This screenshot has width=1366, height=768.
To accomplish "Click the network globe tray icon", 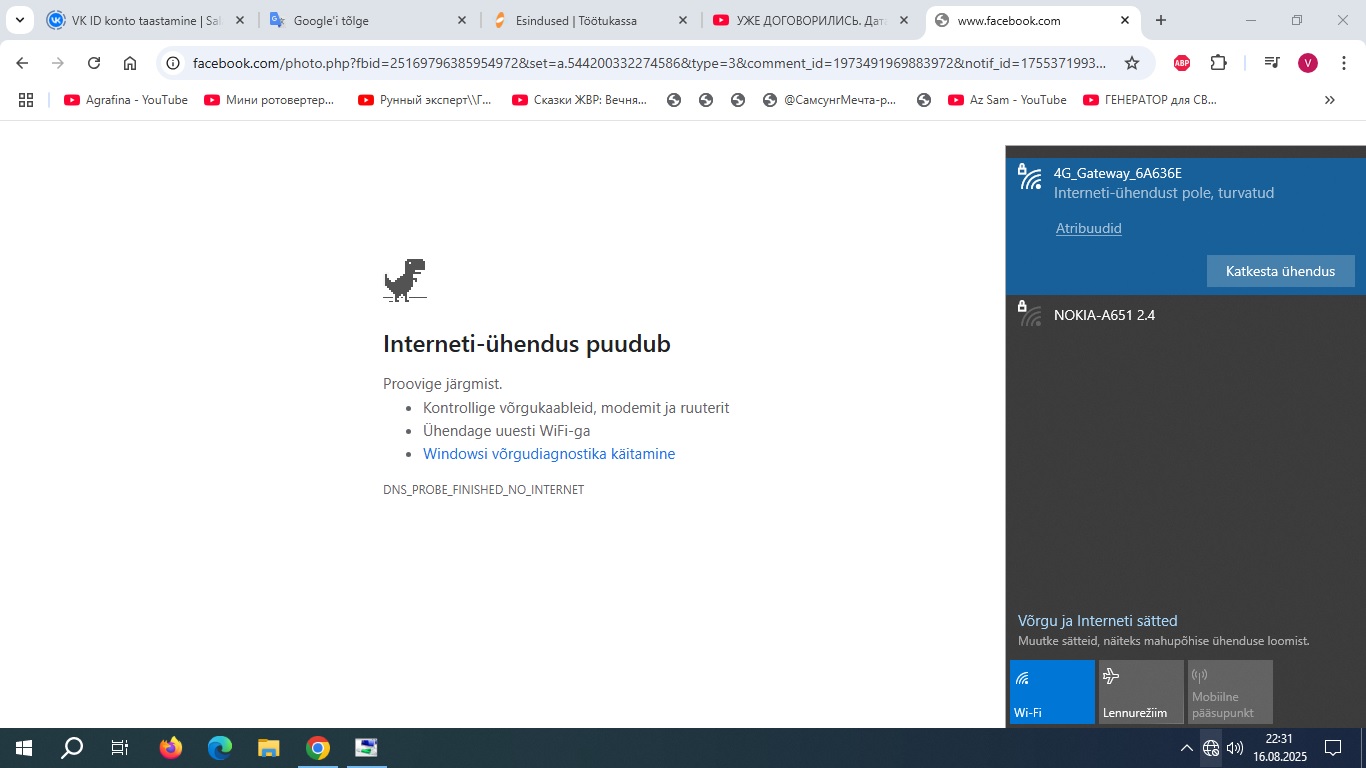I will tap(1211, 748).
